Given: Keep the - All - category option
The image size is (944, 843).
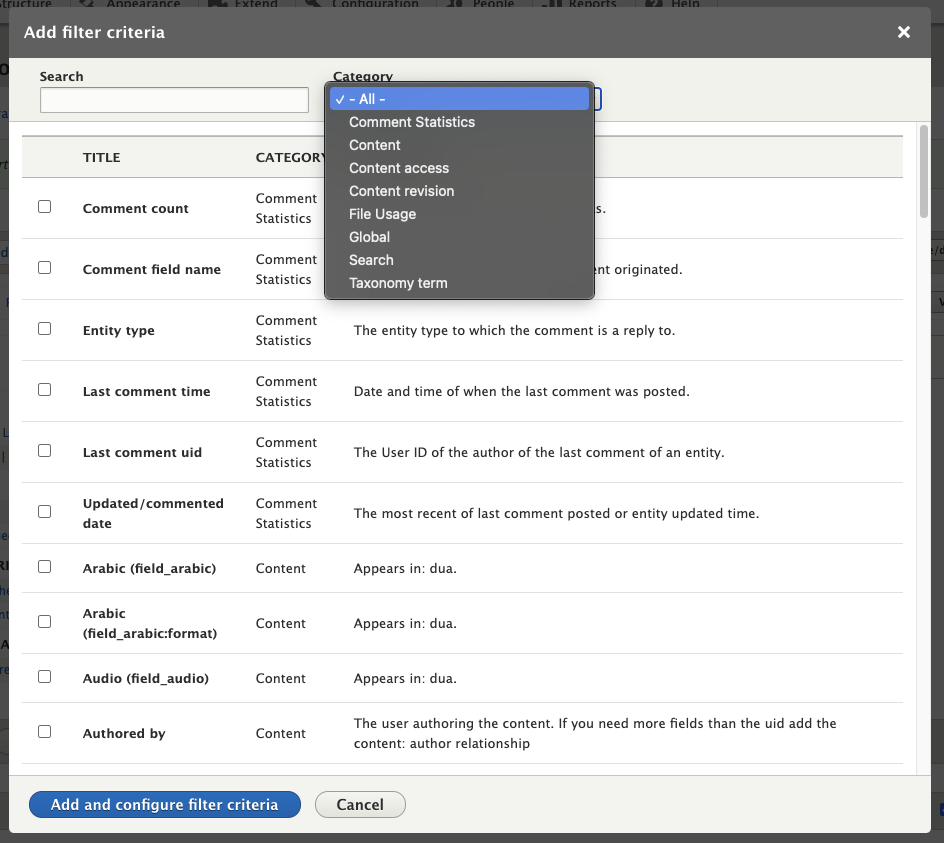Looking at the screenshot, I should click(x=459, y=99).
